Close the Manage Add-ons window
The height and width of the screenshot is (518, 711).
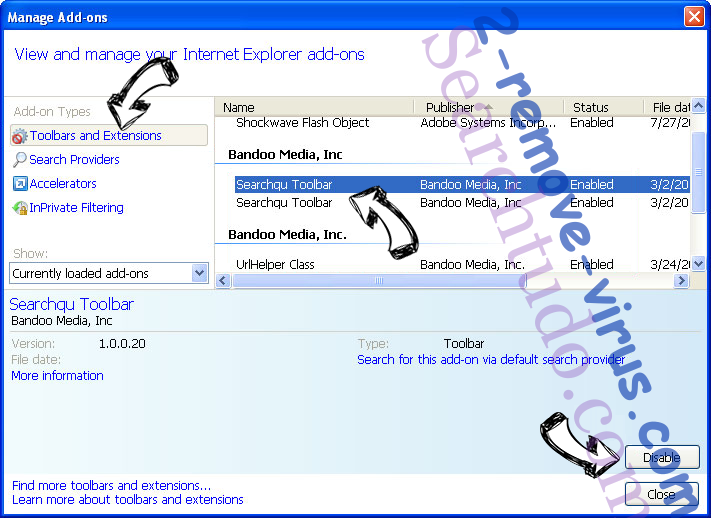(694, 17)
